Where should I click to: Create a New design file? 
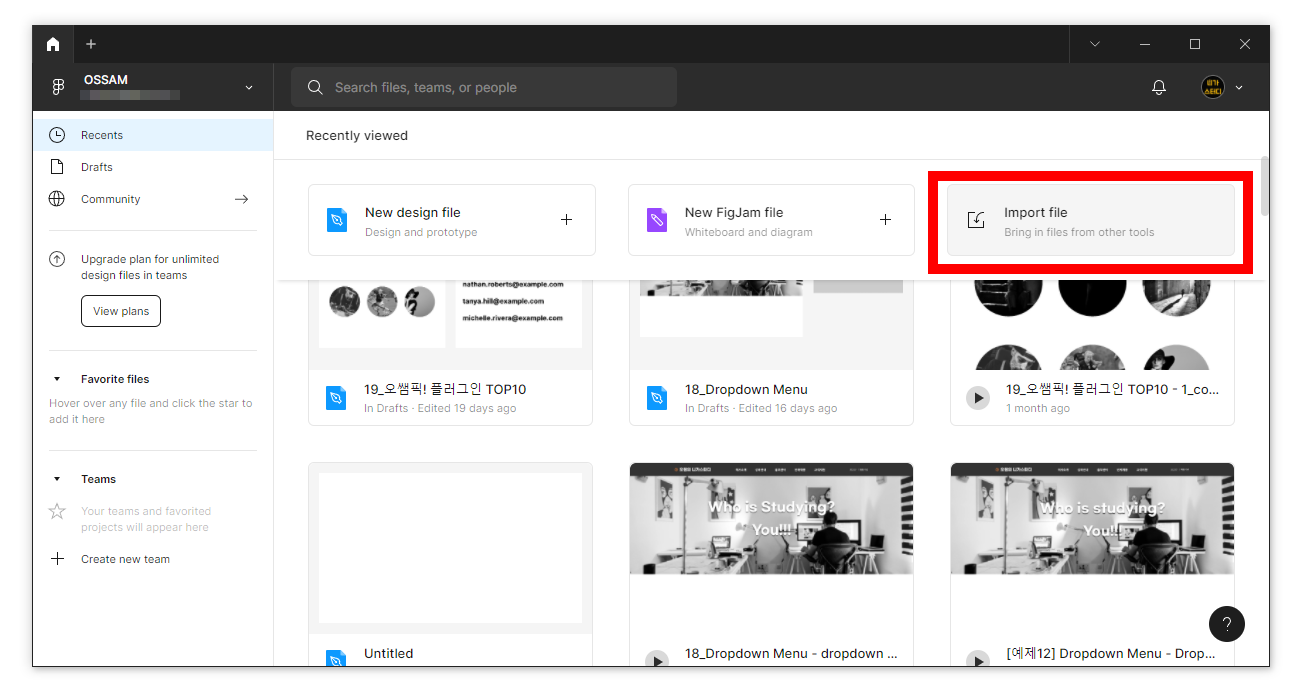click(x=452, y=220)
